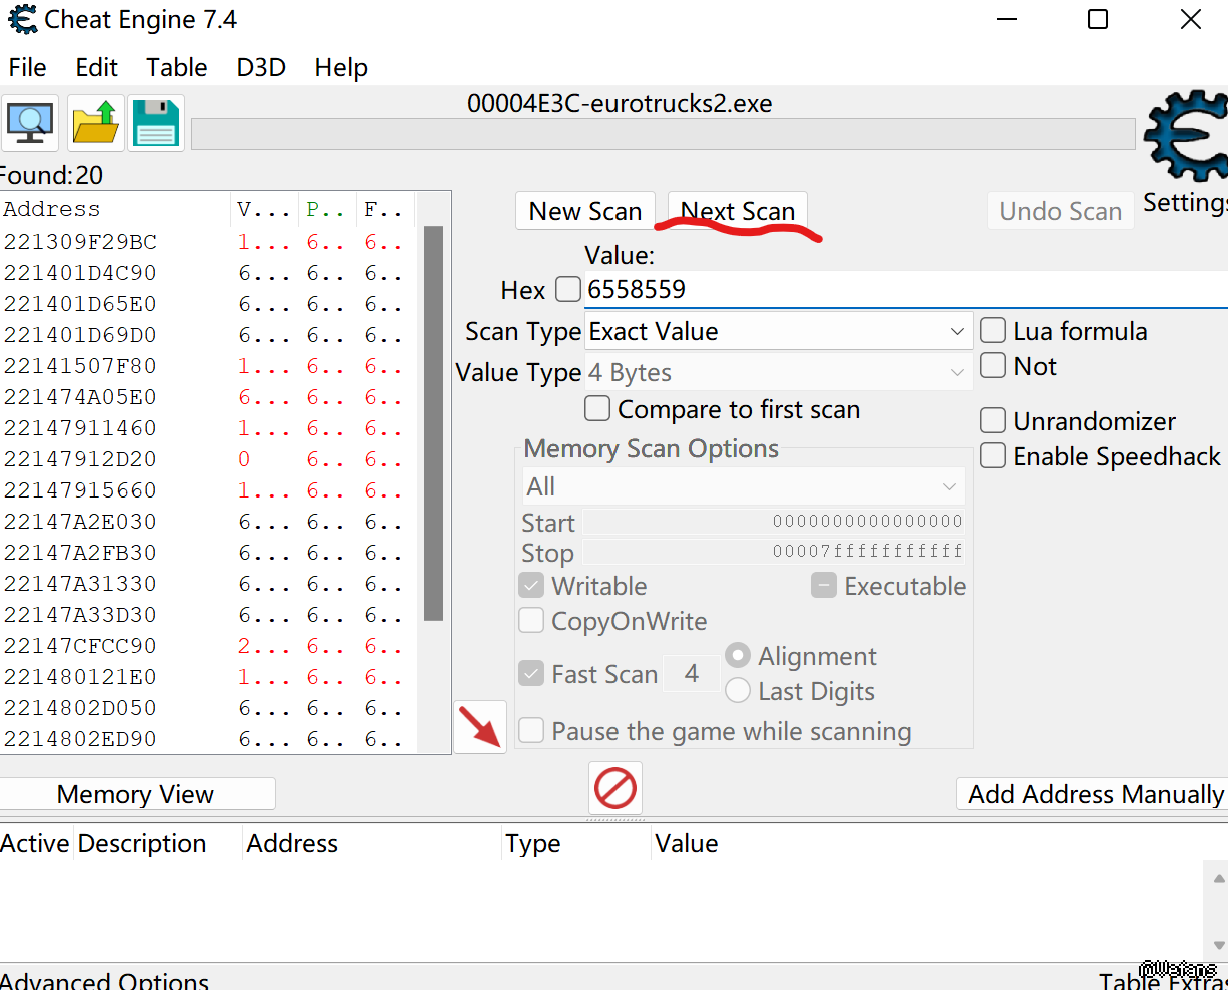Select address 221309F29BC
The image size is (1228, 990).
point(80,242)
